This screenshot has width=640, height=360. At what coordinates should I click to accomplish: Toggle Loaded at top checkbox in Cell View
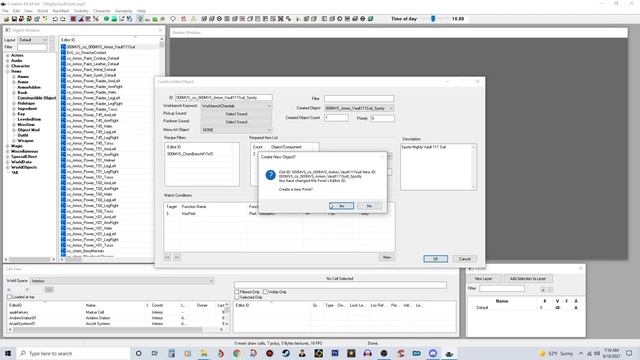(9, 297)
